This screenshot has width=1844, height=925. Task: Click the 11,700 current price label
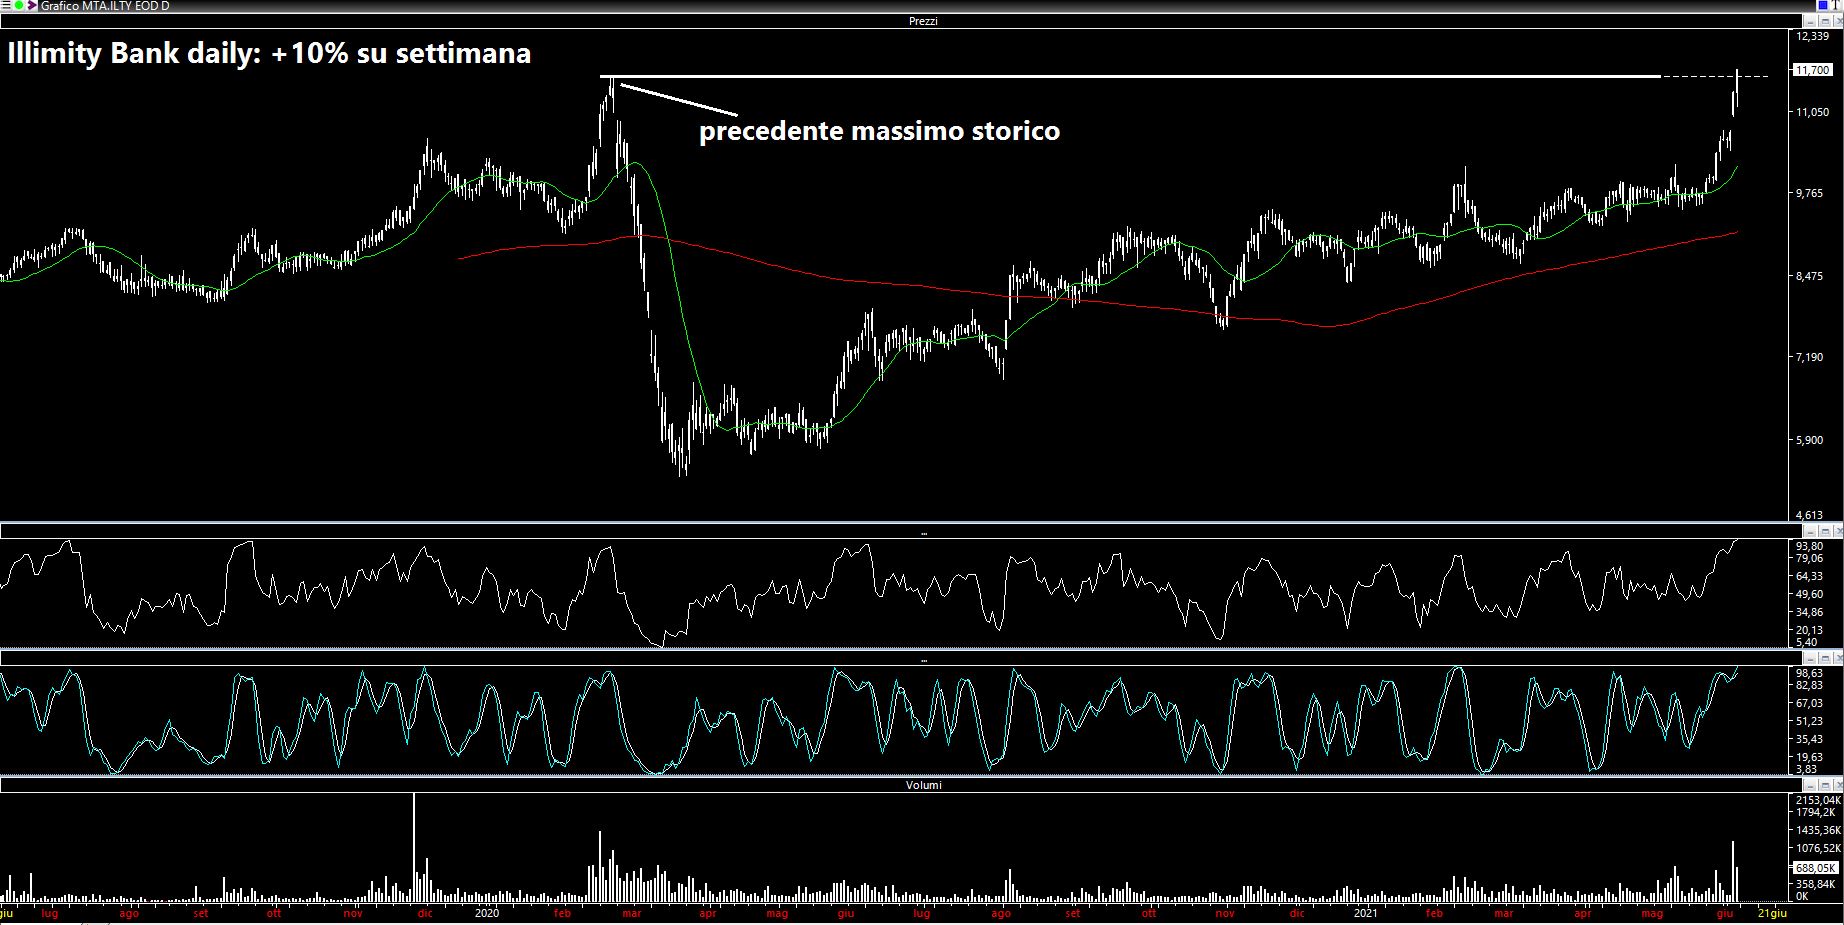click(x=1812, y=70)
